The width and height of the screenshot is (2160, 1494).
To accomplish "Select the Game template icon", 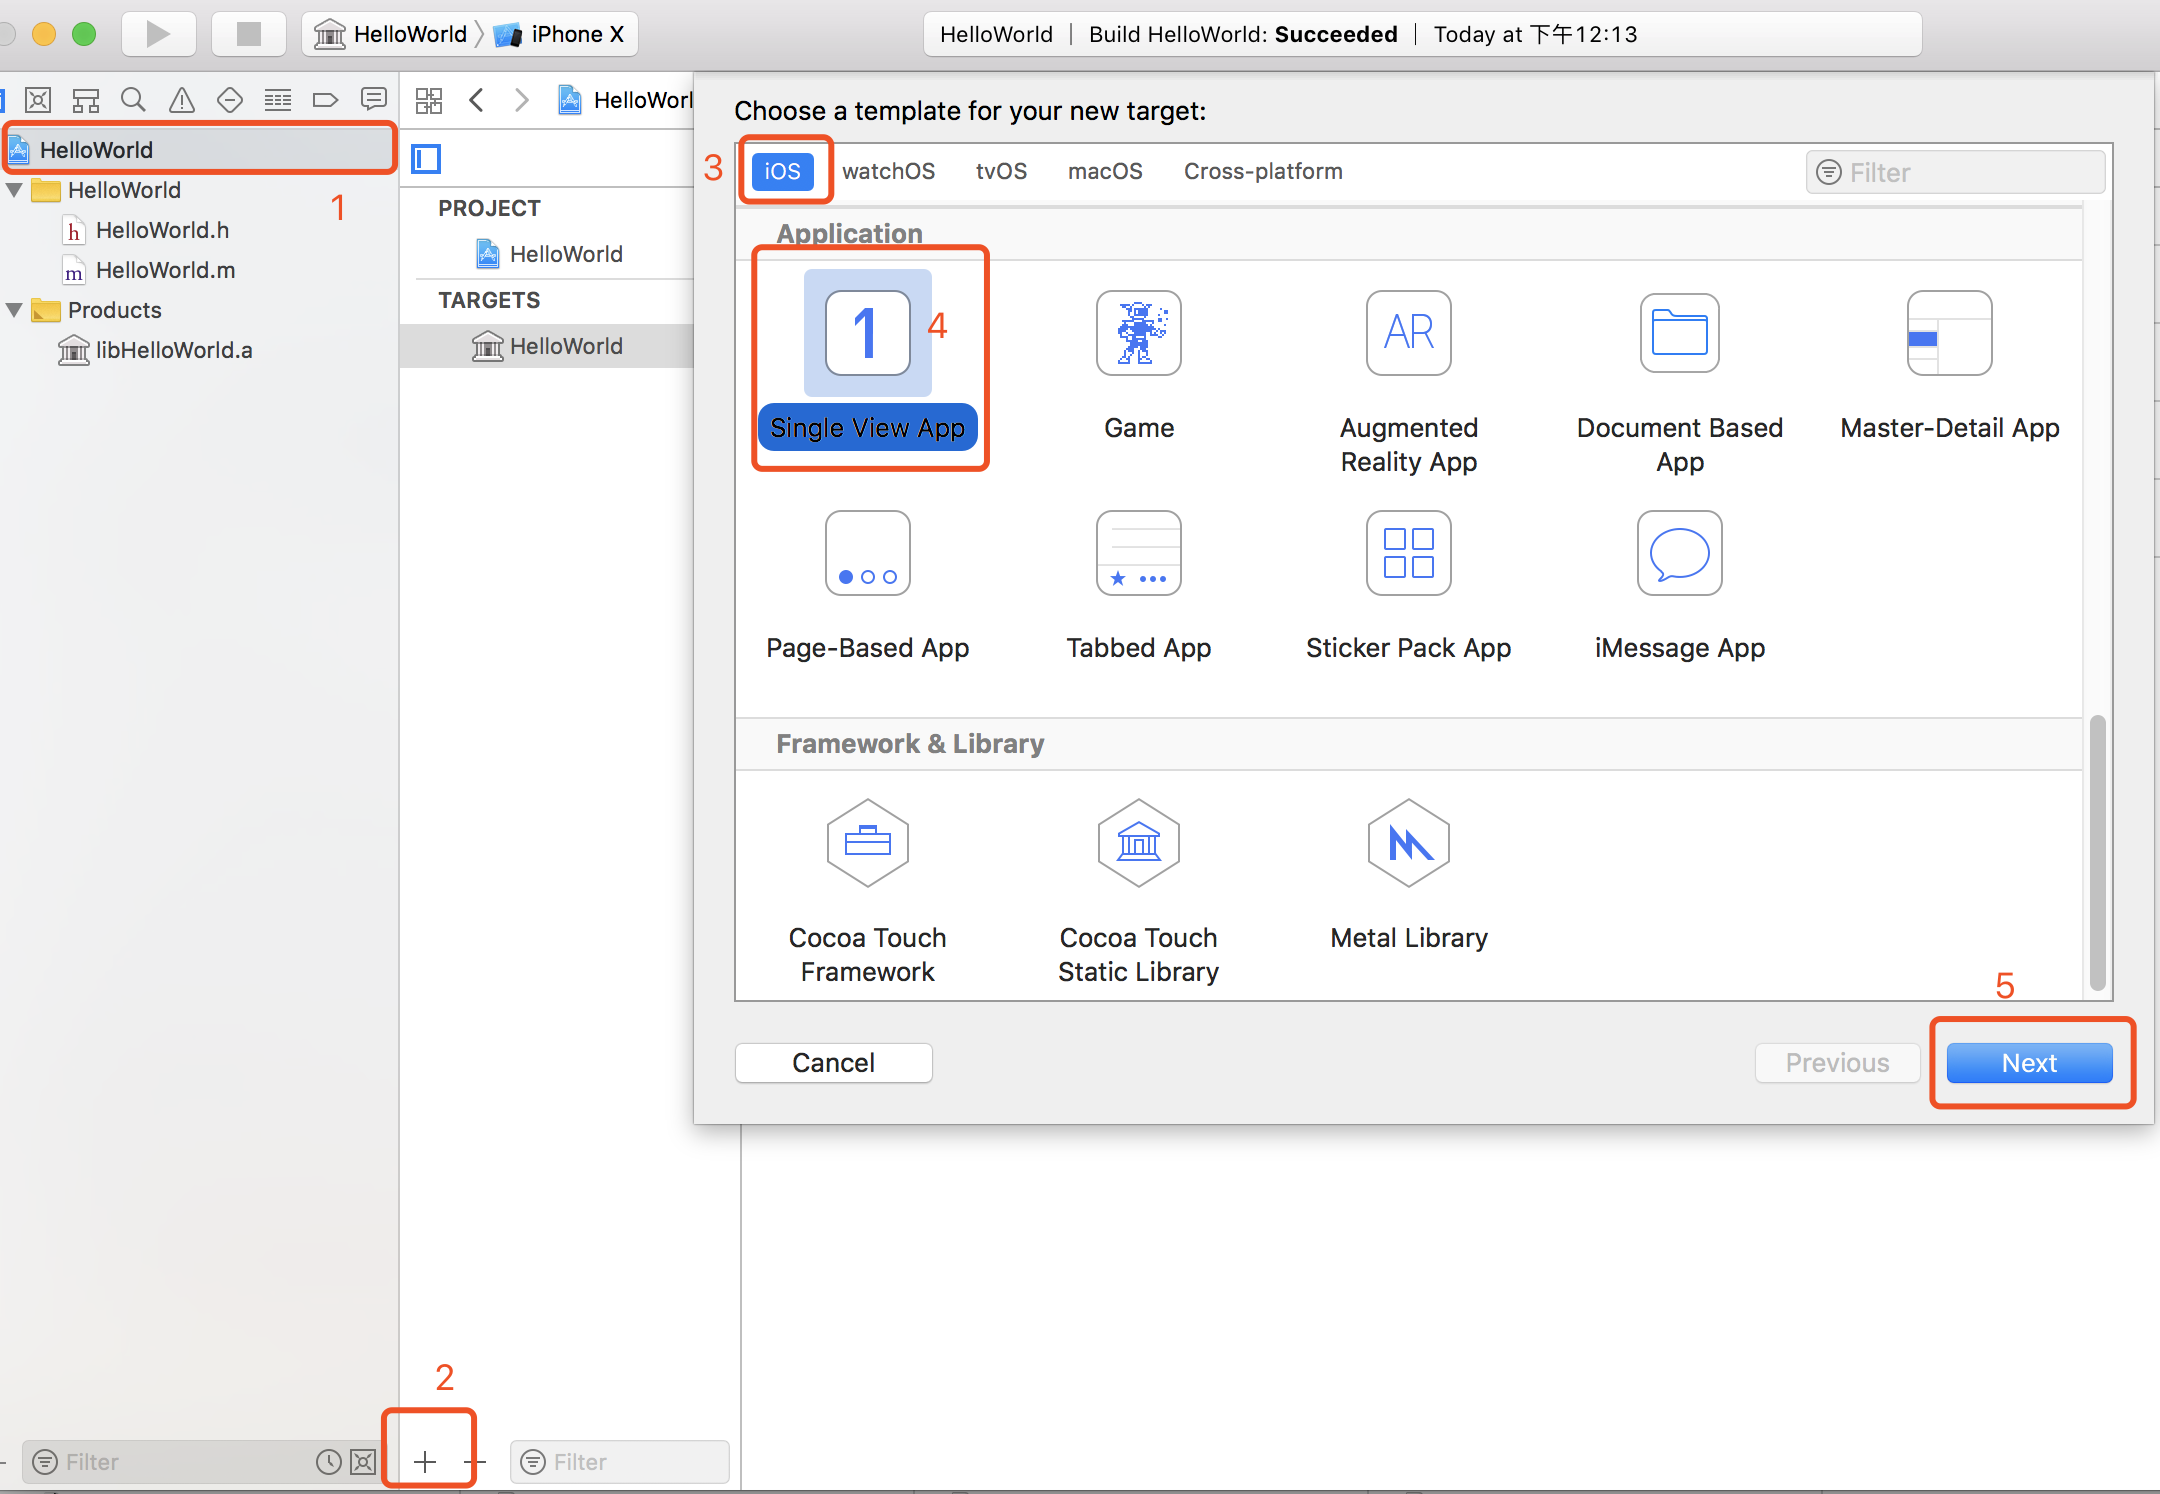I will coord(1138,334).
